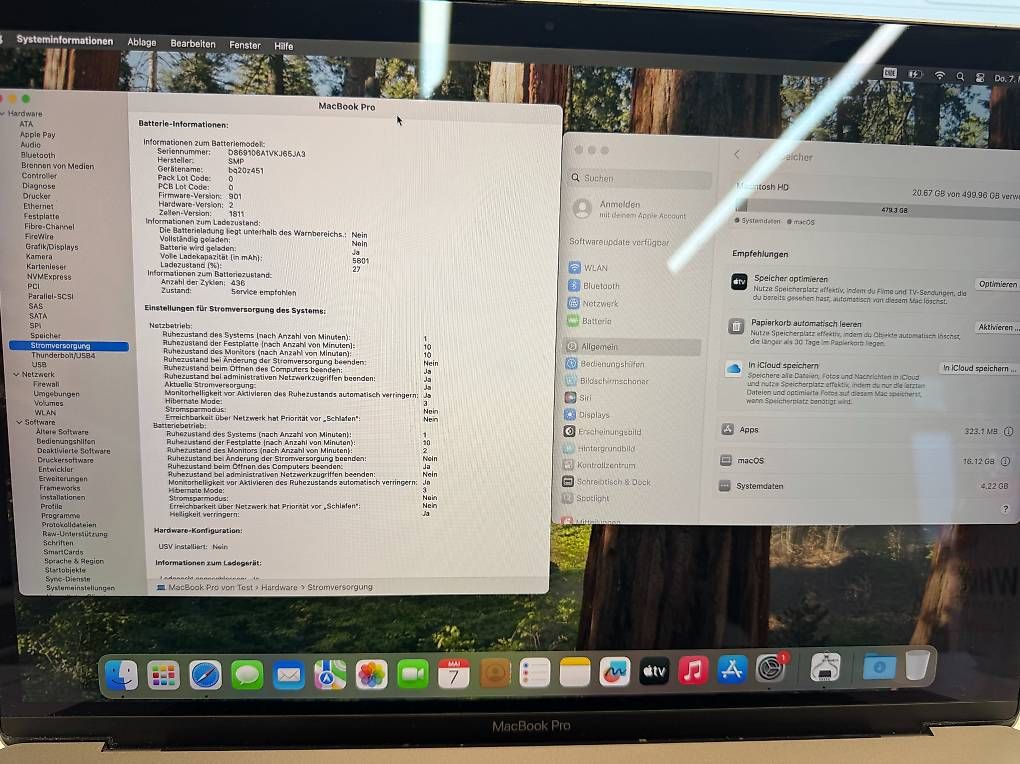Open Reminders in the Dock
1020x764 pixels.
click(x=535, y=673)
